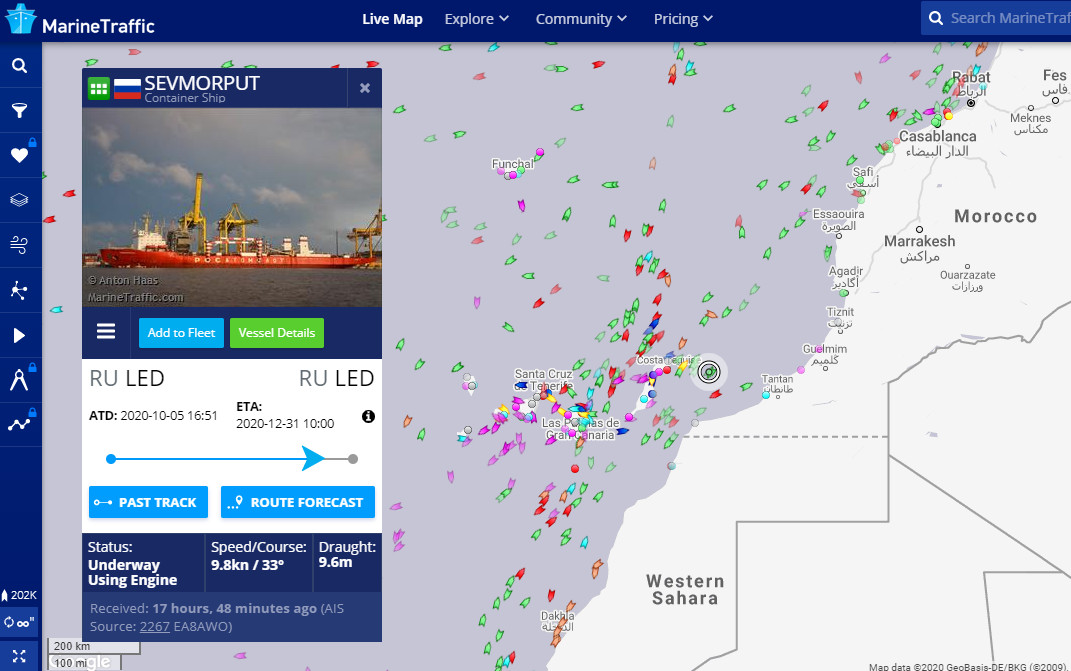Viewport: 1071px width, 671px height.
Task: Open Vessel Details button
Action: point(277,333)
